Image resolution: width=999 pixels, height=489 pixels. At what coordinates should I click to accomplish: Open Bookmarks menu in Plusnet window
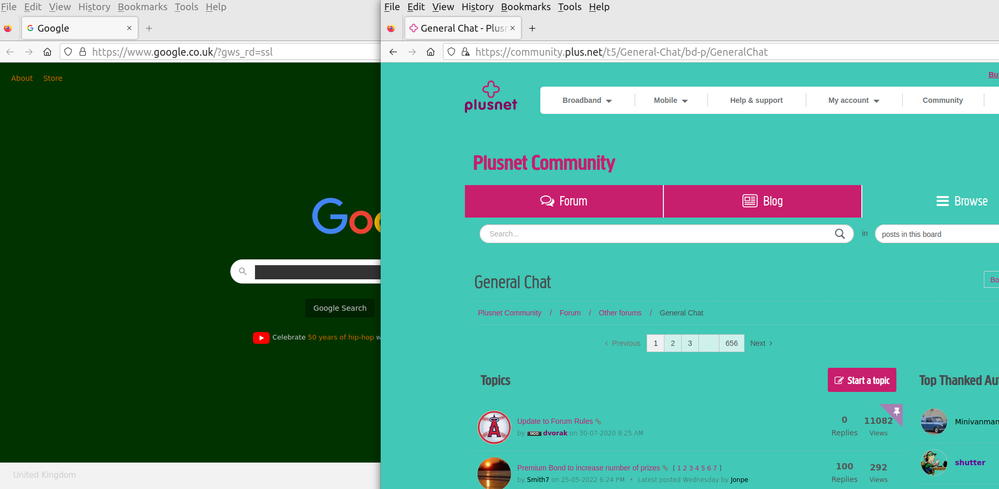point(525,7)
